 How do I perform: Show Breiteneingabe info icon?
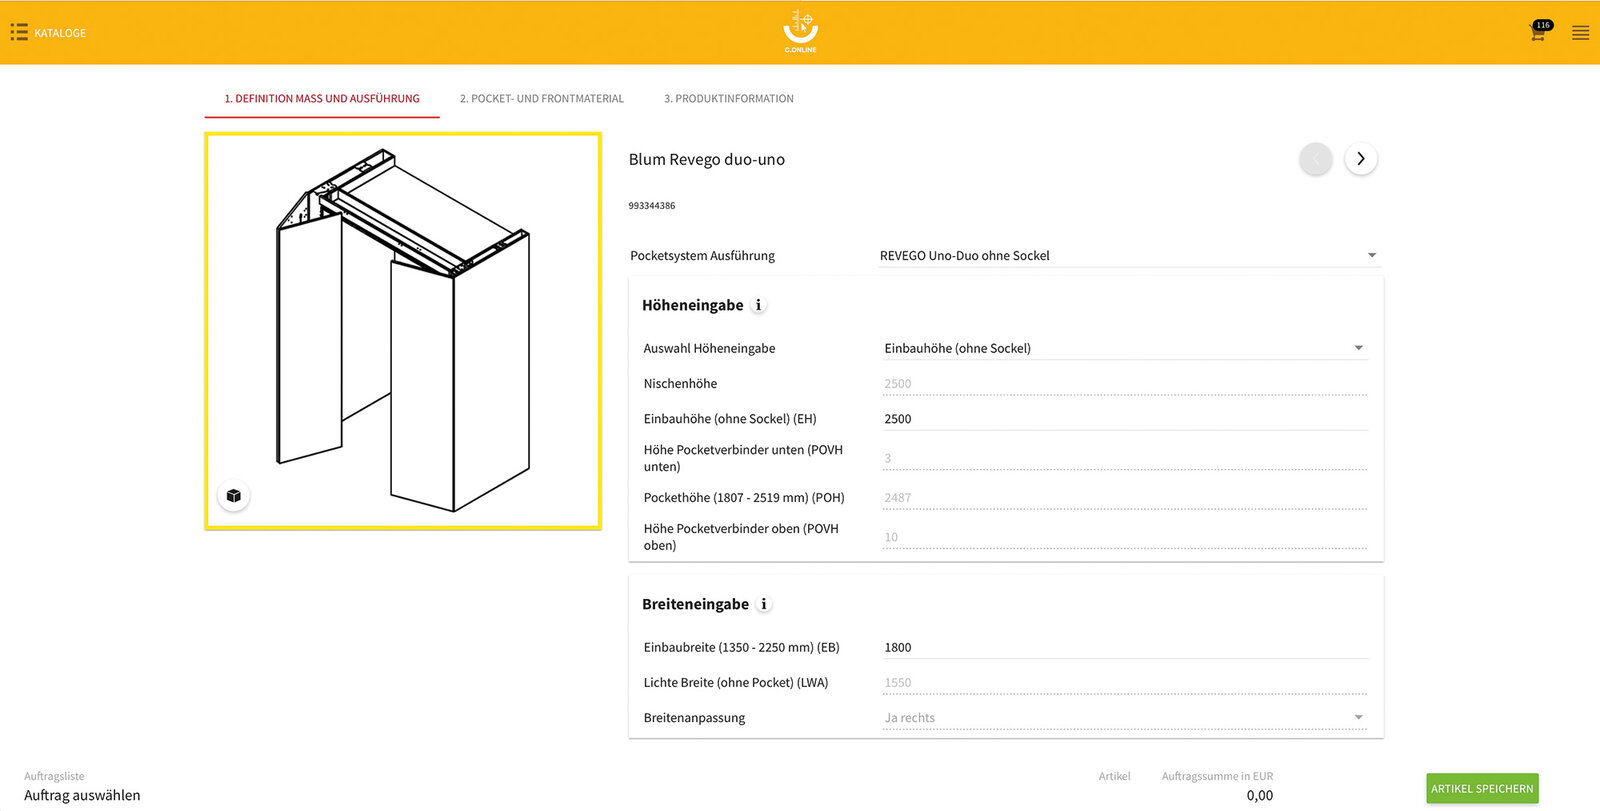(764, 604)
